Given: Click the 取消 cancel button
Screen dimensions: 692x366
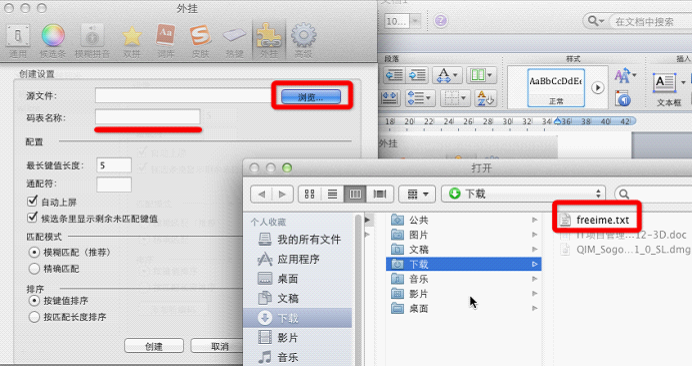Looking at the screenshot, I should tap(219, 346).
